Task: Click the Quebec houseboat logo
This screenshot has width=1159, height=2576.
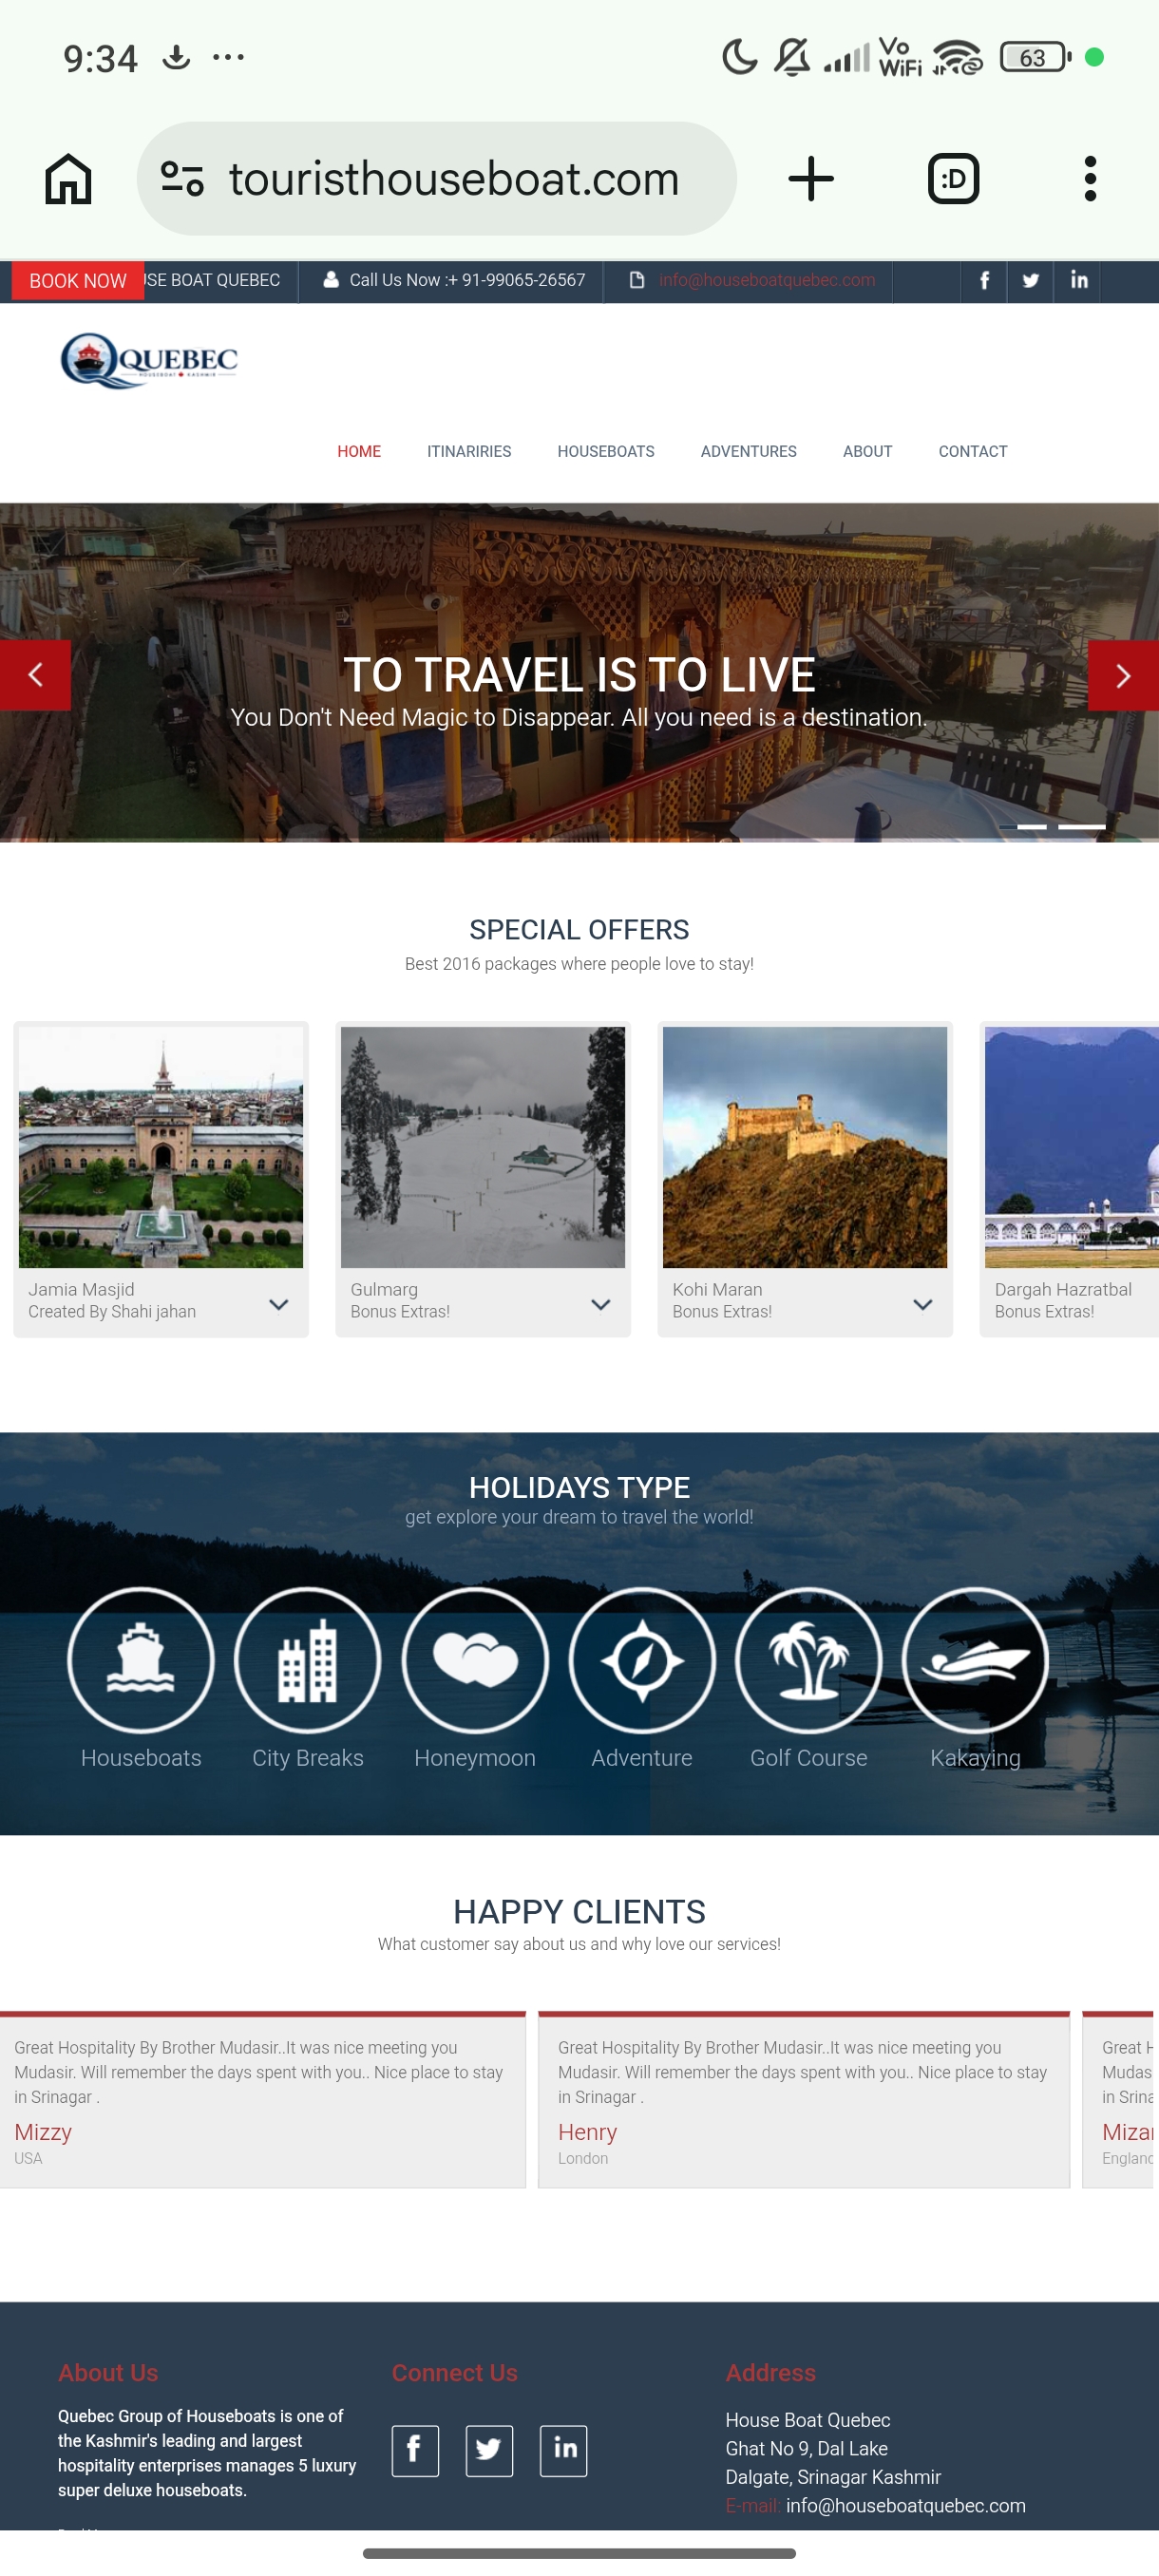Action: point(149,360)
